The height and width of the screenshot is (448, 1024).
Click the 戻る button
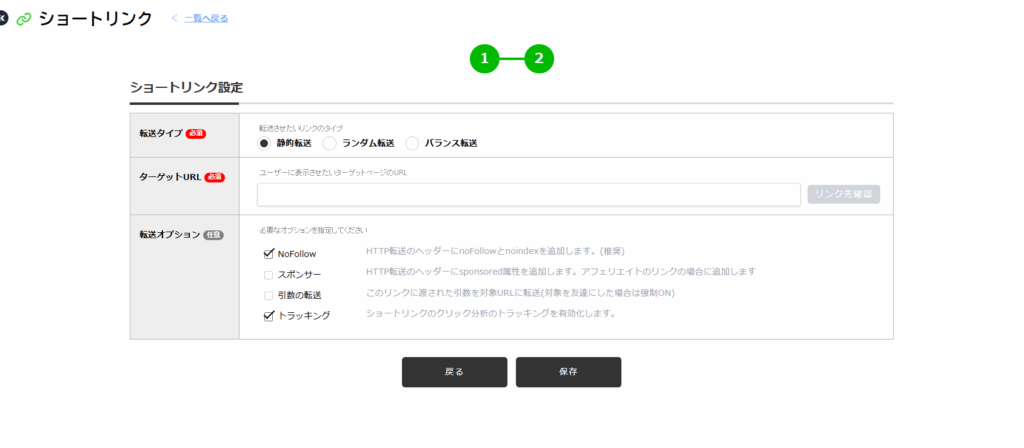point(454,372)
